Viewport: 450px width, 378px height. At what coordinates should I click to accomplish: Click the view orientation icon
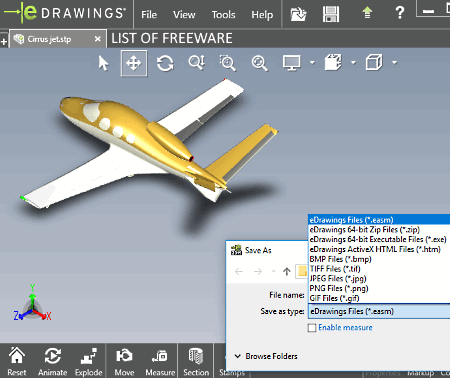tap(333, 62)
